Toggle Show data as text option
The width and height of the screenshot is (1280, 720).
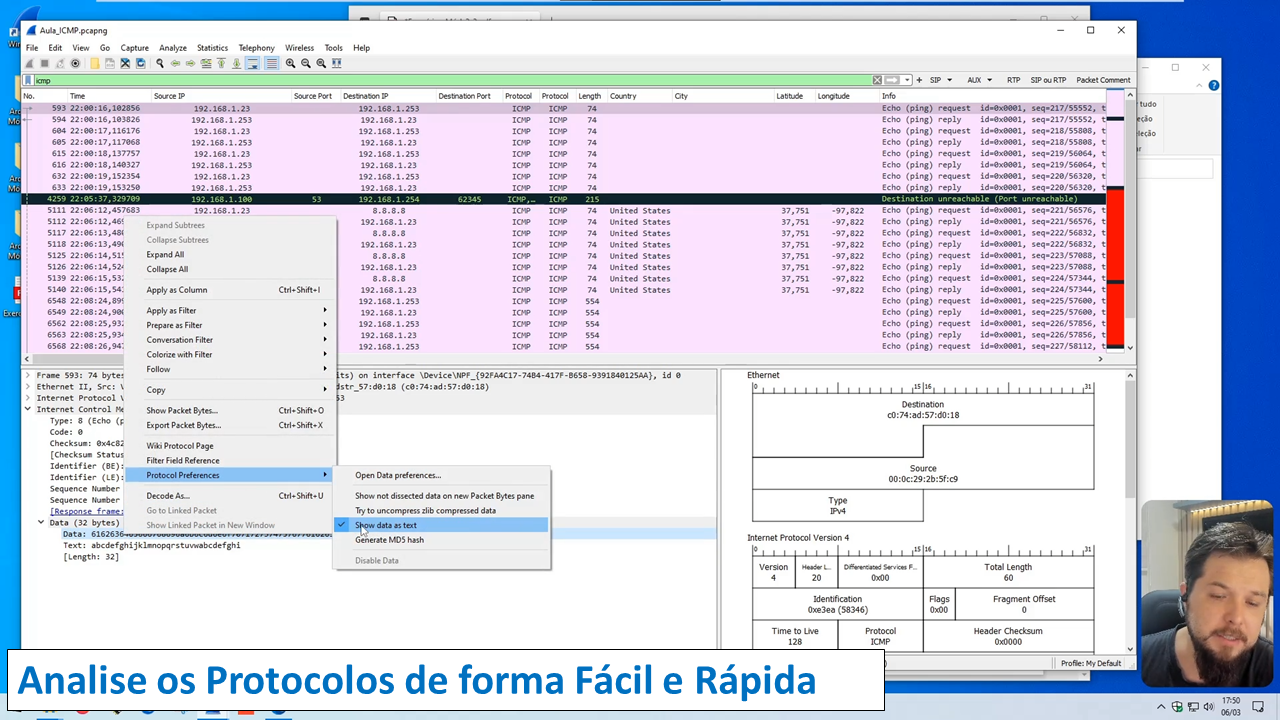[441, 525]
